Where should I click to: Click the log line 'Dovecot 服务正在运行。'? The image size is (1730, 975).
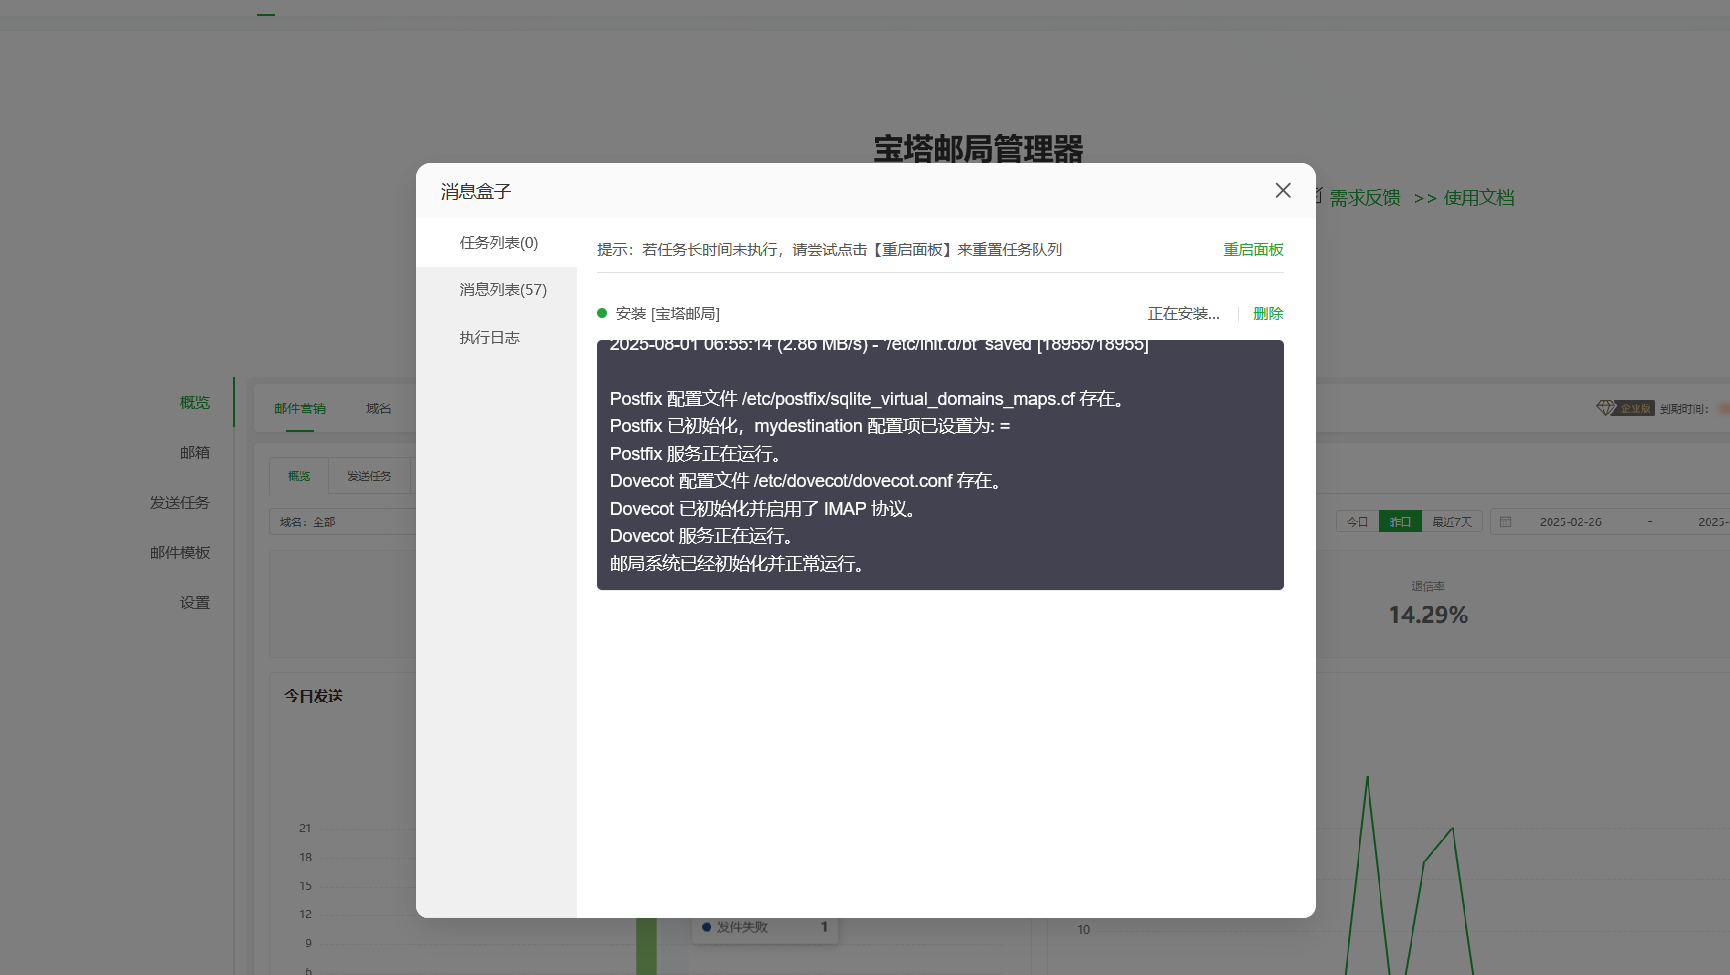(703, 536)
